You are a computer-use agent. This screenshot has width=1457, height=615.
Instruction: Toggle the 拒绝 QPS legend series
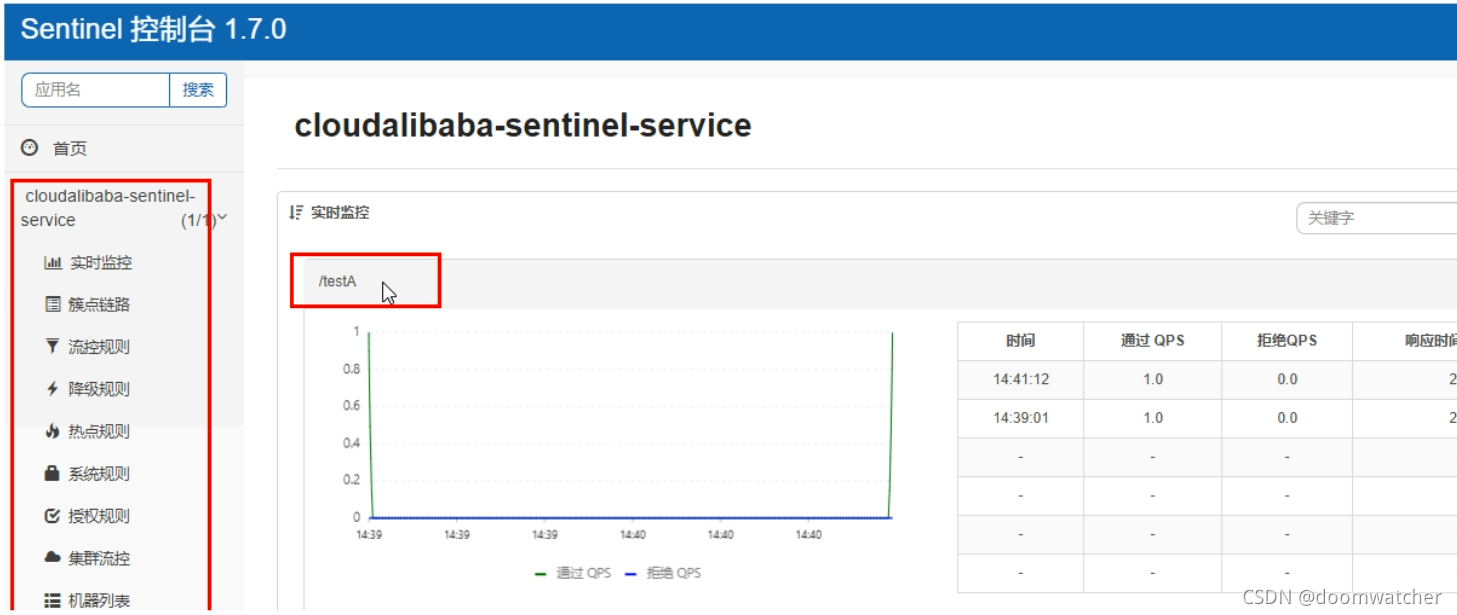[663, 573]
